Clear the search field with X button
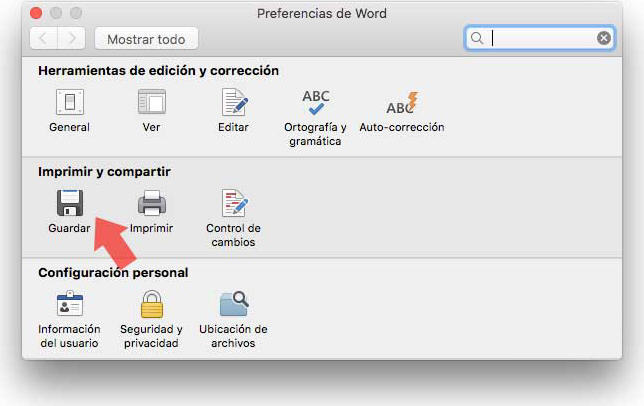644x406 pixels. (x=603, y=38)
